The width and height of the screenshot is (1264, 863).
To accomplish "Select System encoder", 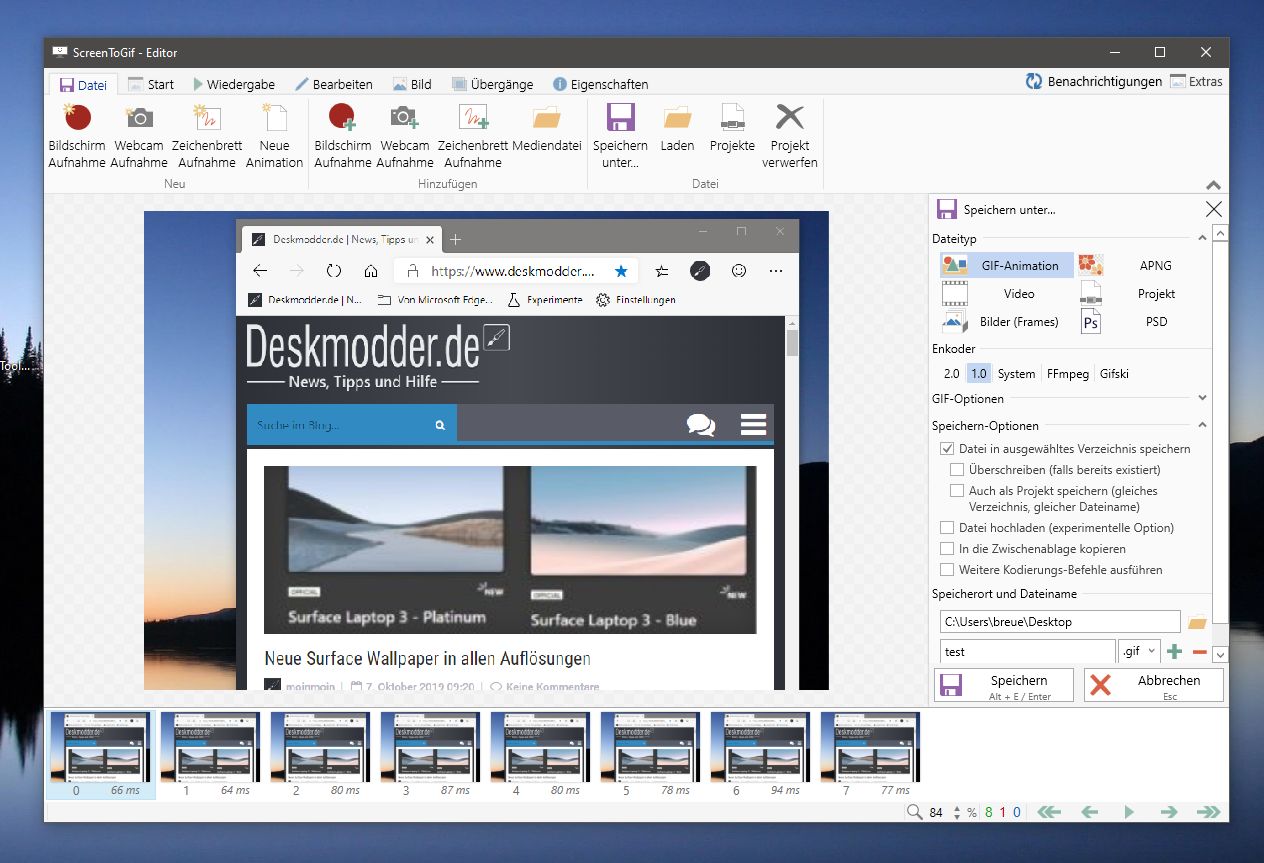I will coord(1016,374).
